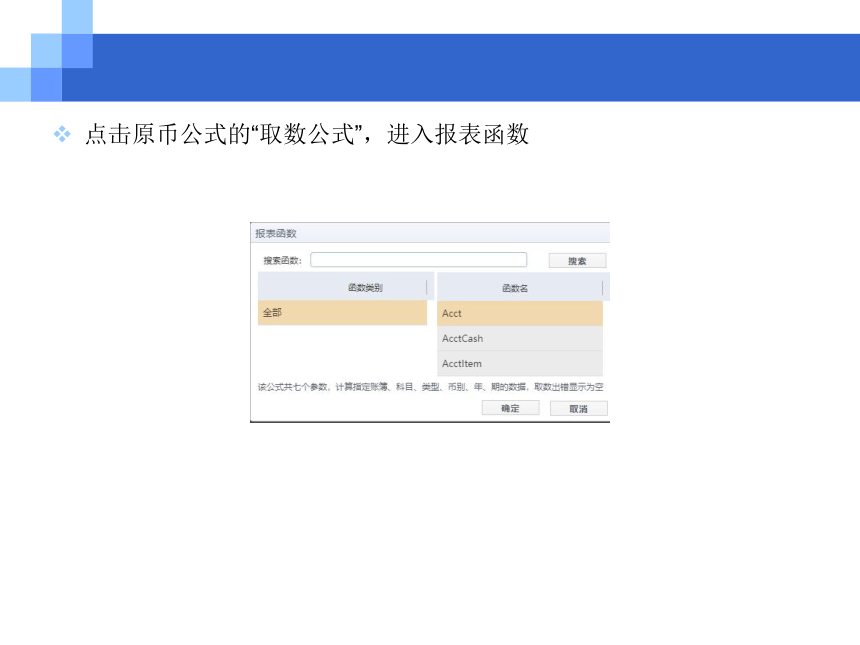Click the formula description text below list

(x=431, y=387)
